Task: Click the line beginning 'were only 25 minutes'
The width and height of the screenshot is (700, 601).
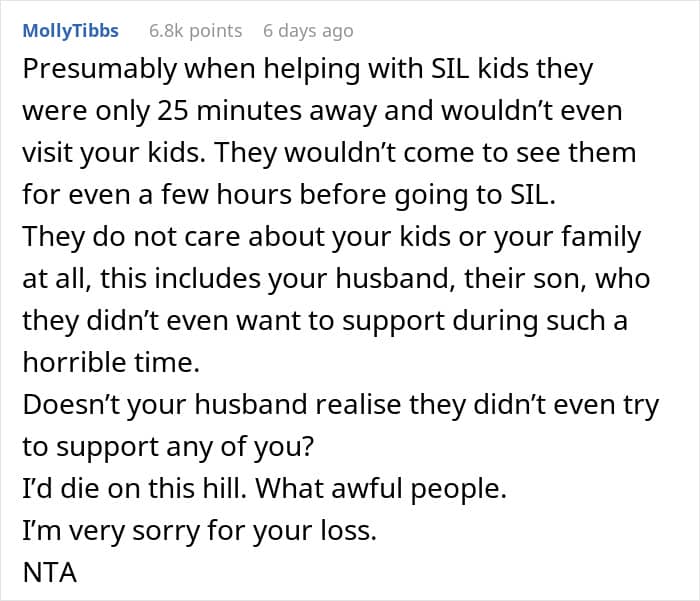Action: point(322,111)
